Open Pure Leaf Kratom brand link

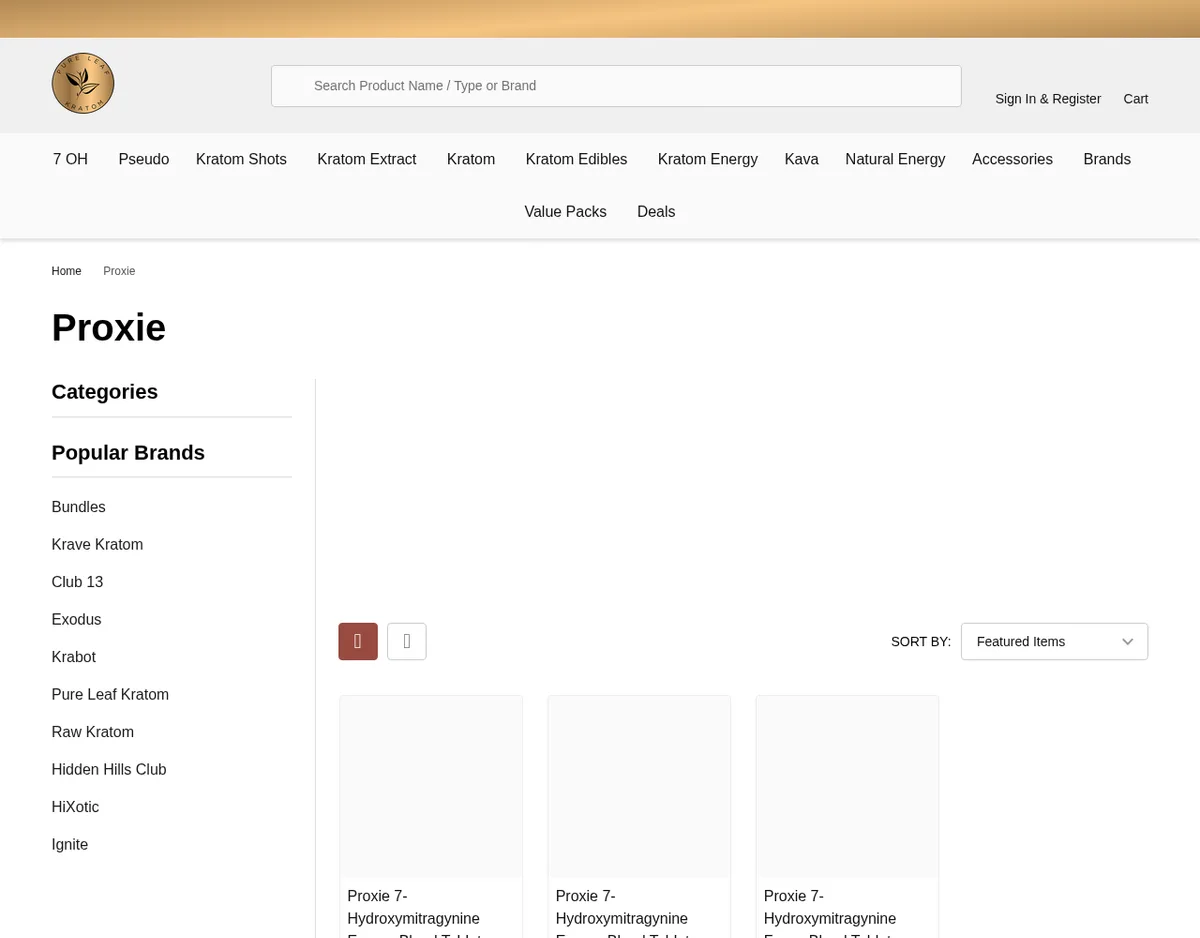tap(110, 695)
